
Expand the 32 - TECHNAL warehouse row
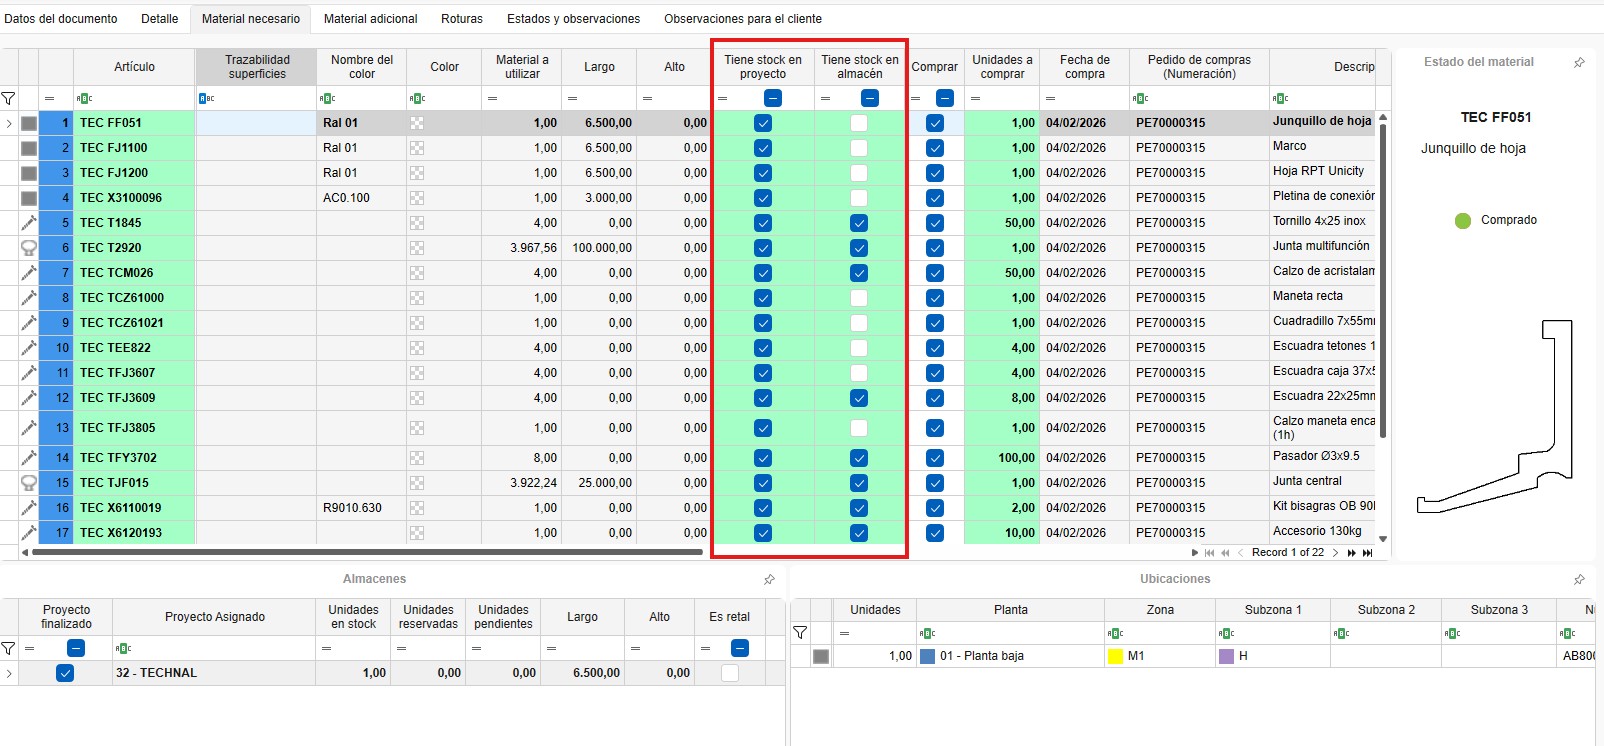point(9,673)
